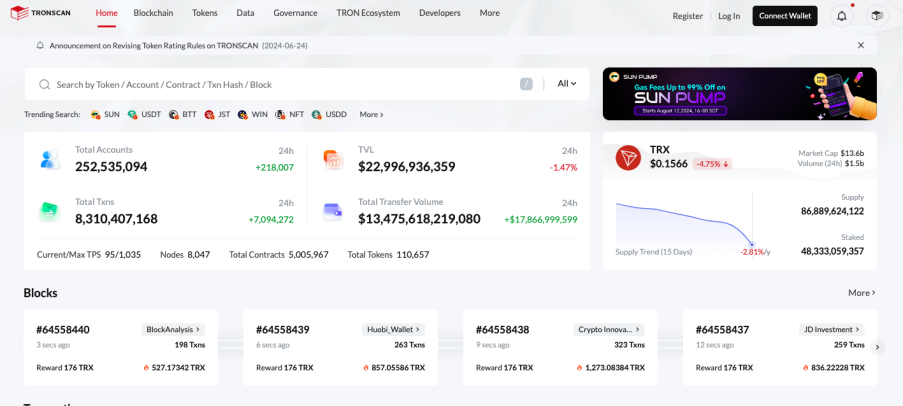This screenshot has width=903, height=406.
Task: Select the USDT trending token icon
Action: point(132,115)
